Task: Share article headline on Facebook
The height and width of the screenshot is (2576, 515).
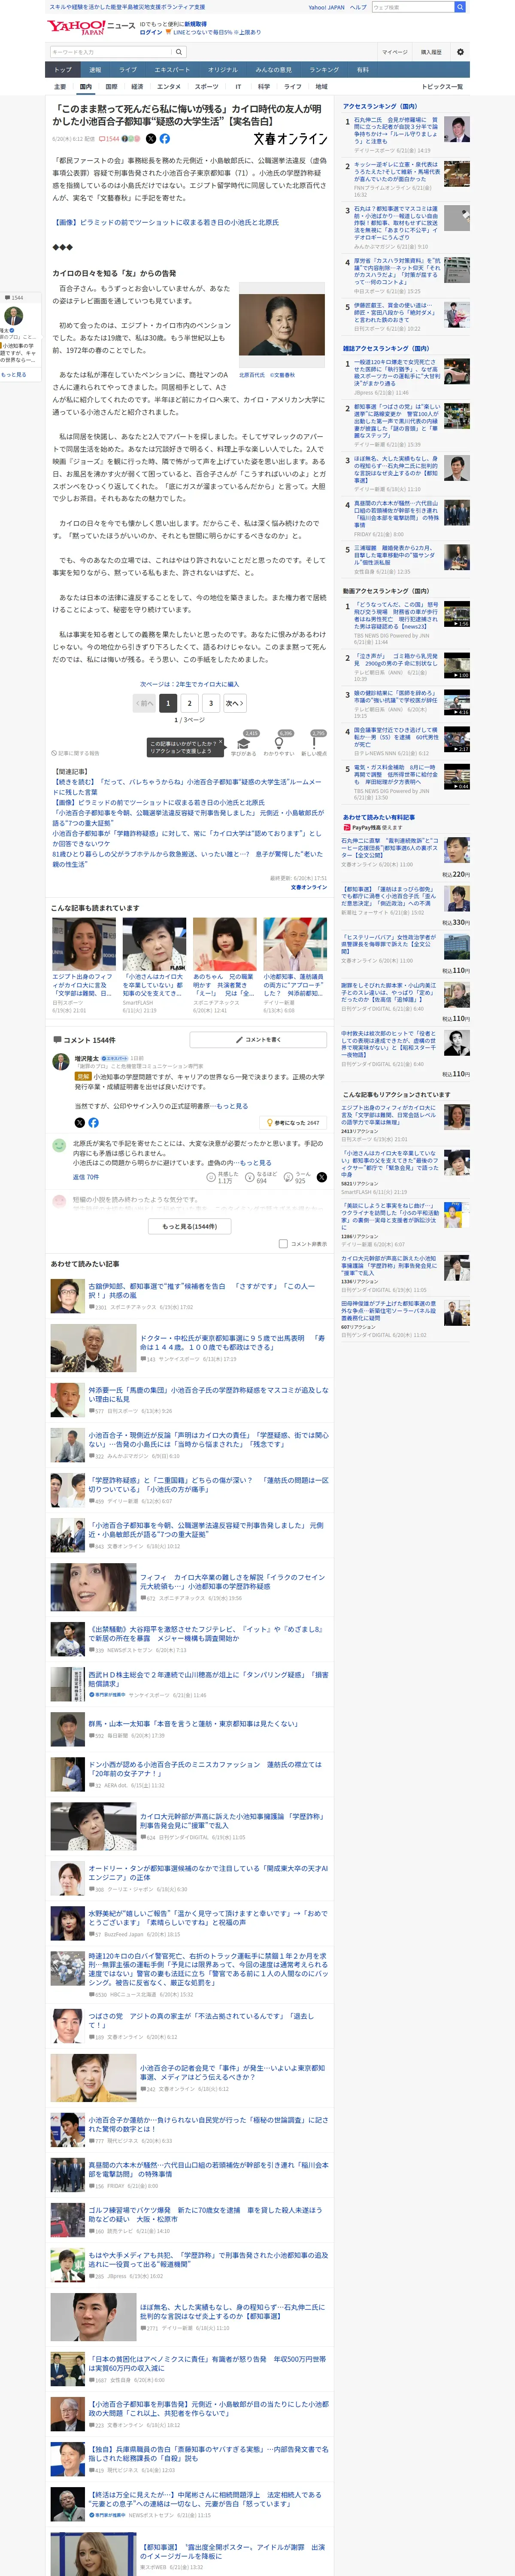Action: (x=165, y=139)
